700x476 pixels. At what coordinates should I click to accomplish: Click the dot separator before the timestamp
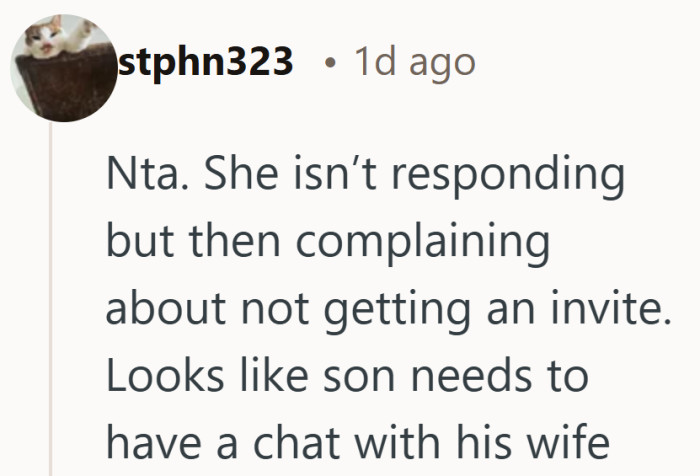coord(330,64)
